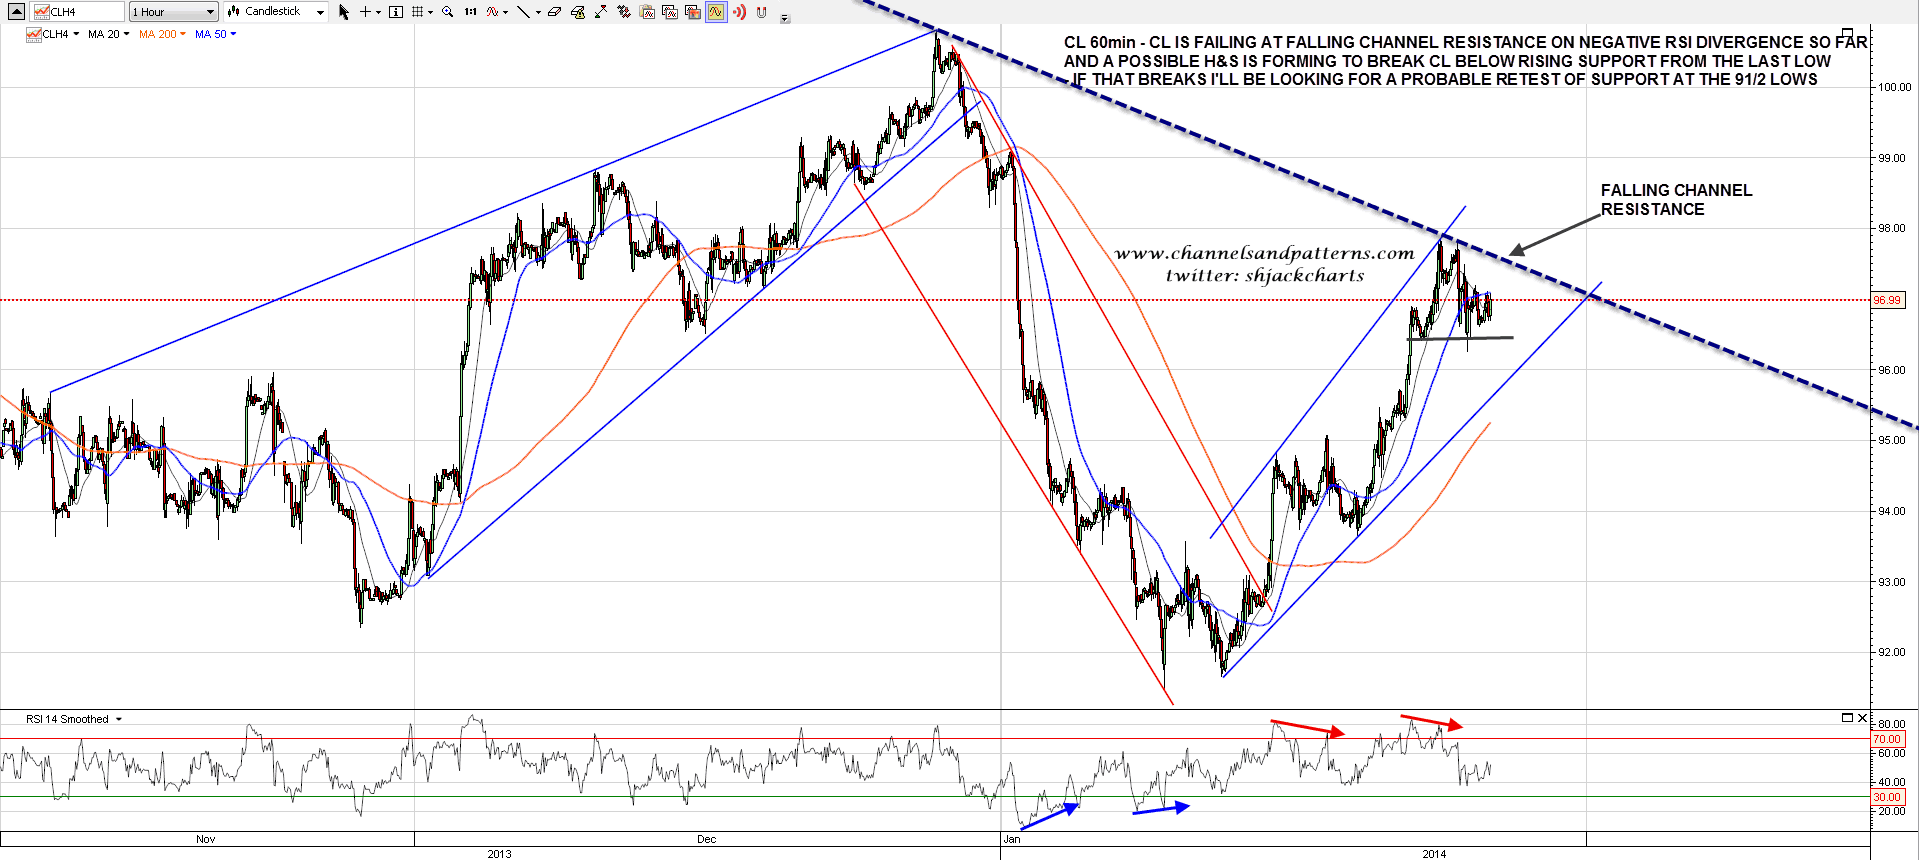
Task: Collapse toolbar with the up-arrow button
Action: coord(16,12)
